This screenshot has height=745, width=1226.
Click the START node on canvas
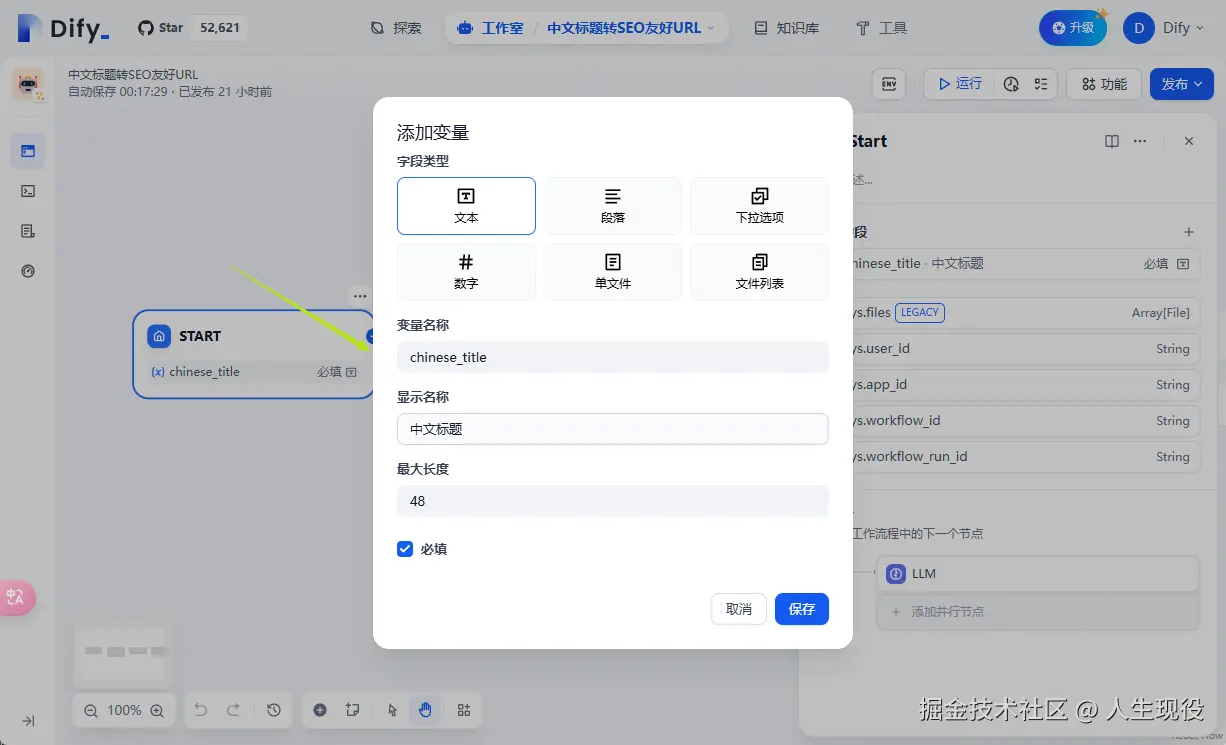coord(253,354)
